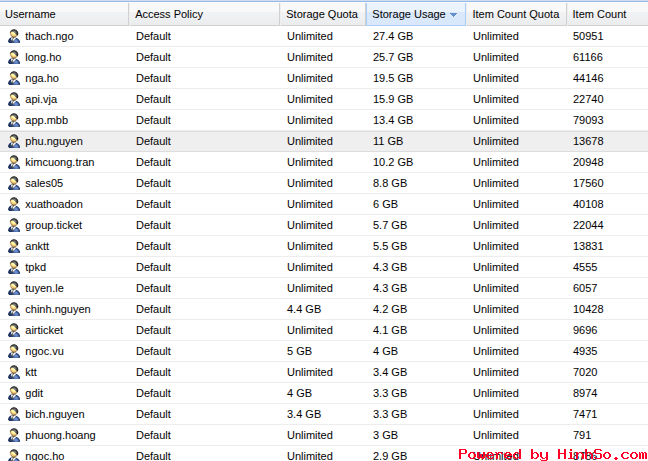Click the 4.4 GB quota for chinh.nguyen
Screen dimensions: 648x461
(303, 309)
